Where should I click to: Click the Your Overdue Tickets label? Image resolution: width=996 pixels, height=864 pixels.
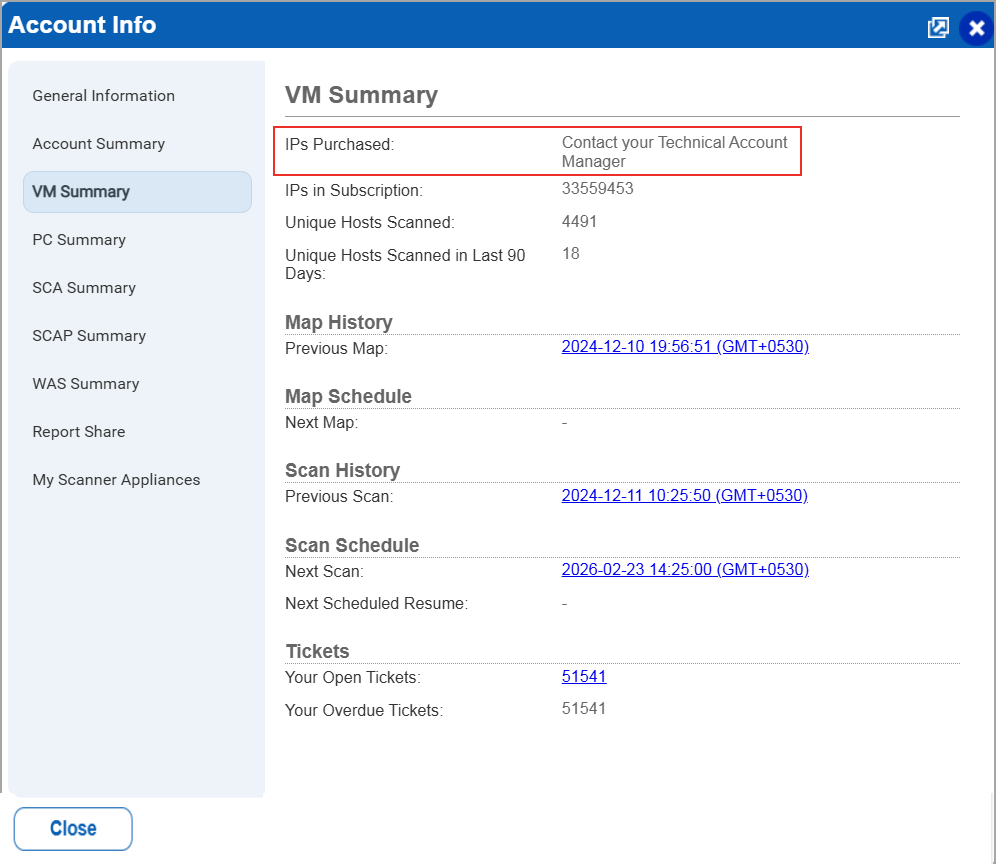[363, 710]
